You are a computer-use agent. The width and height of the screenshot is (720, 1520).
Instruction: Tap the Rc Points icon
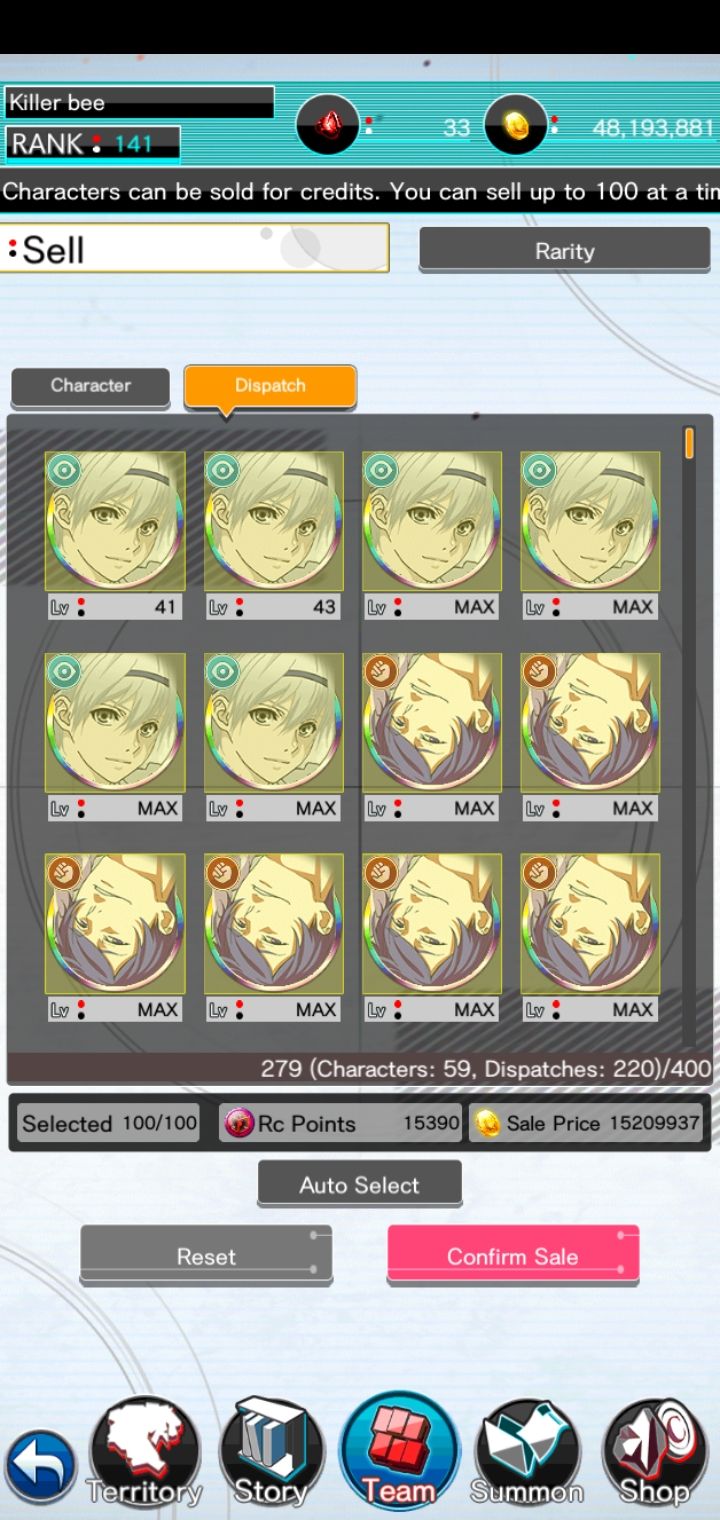(239, 1123)
